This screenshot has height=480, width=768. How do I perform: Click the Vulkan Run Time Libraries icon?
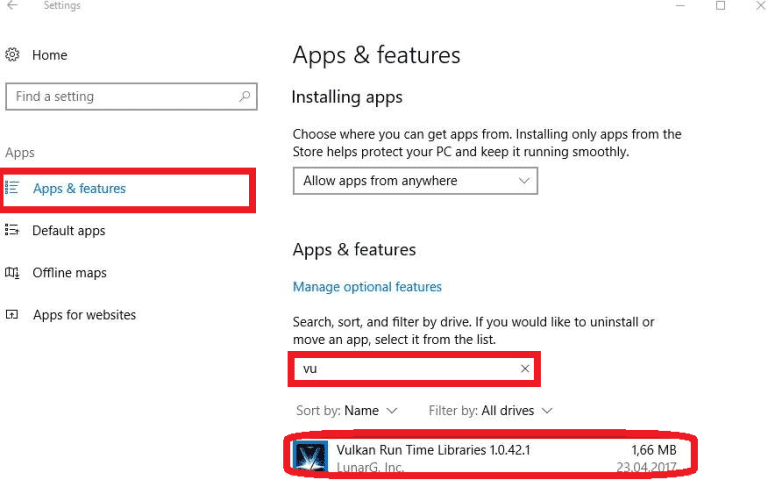click(310, 457)
